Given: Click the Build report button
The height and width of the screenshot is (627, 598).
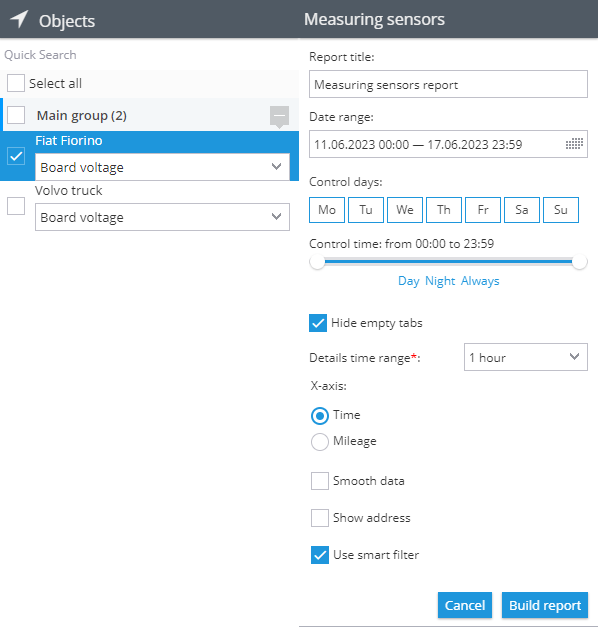Looking at the screenshot, I should pos(545,605).
